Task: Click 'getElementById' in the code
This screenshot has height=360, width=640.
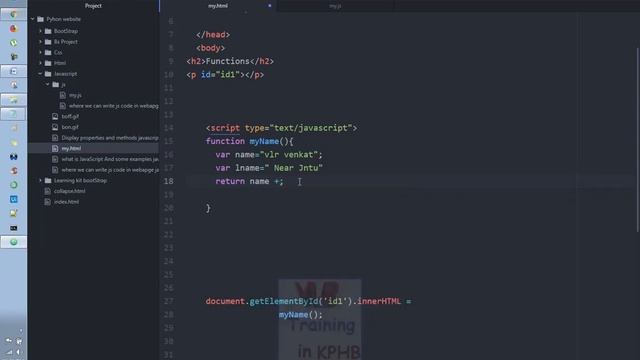Action: [x=283, y=301]
